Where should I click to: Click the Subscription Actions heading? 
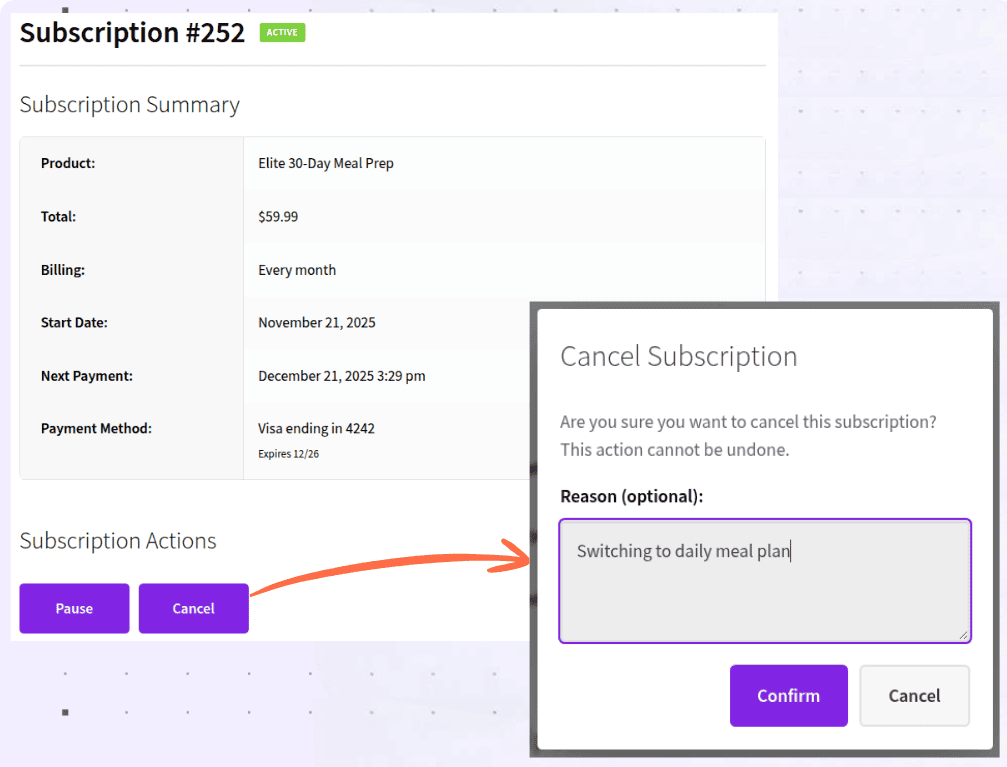point(117,540)
